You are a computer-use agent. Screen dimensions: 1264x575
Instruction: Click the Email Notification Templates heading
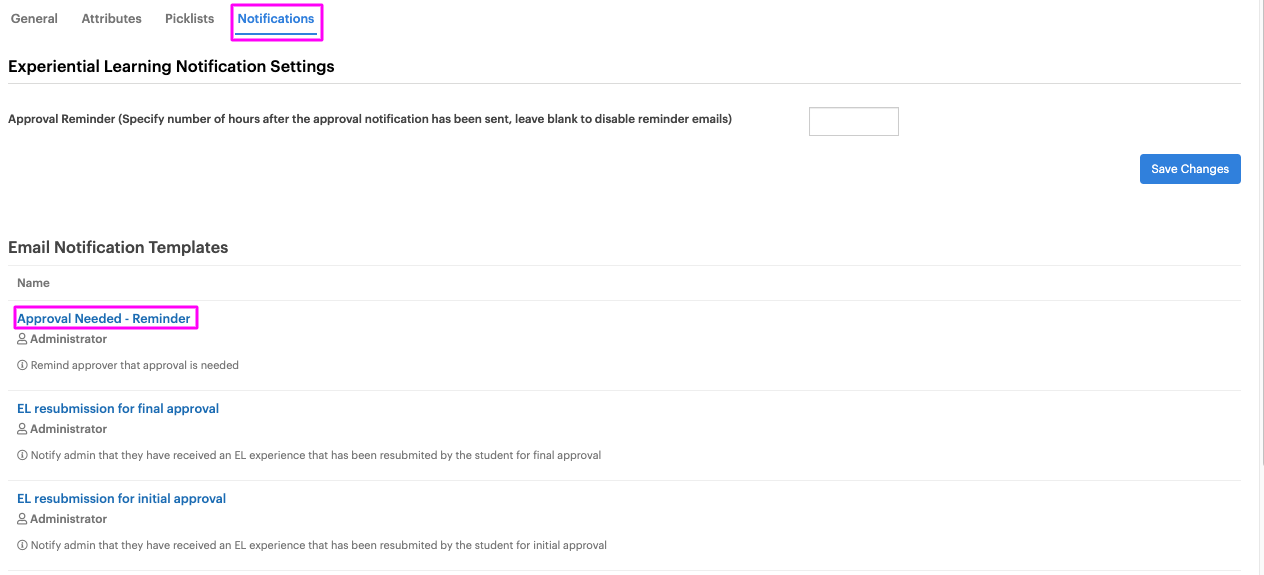click(x=118, y=247)
